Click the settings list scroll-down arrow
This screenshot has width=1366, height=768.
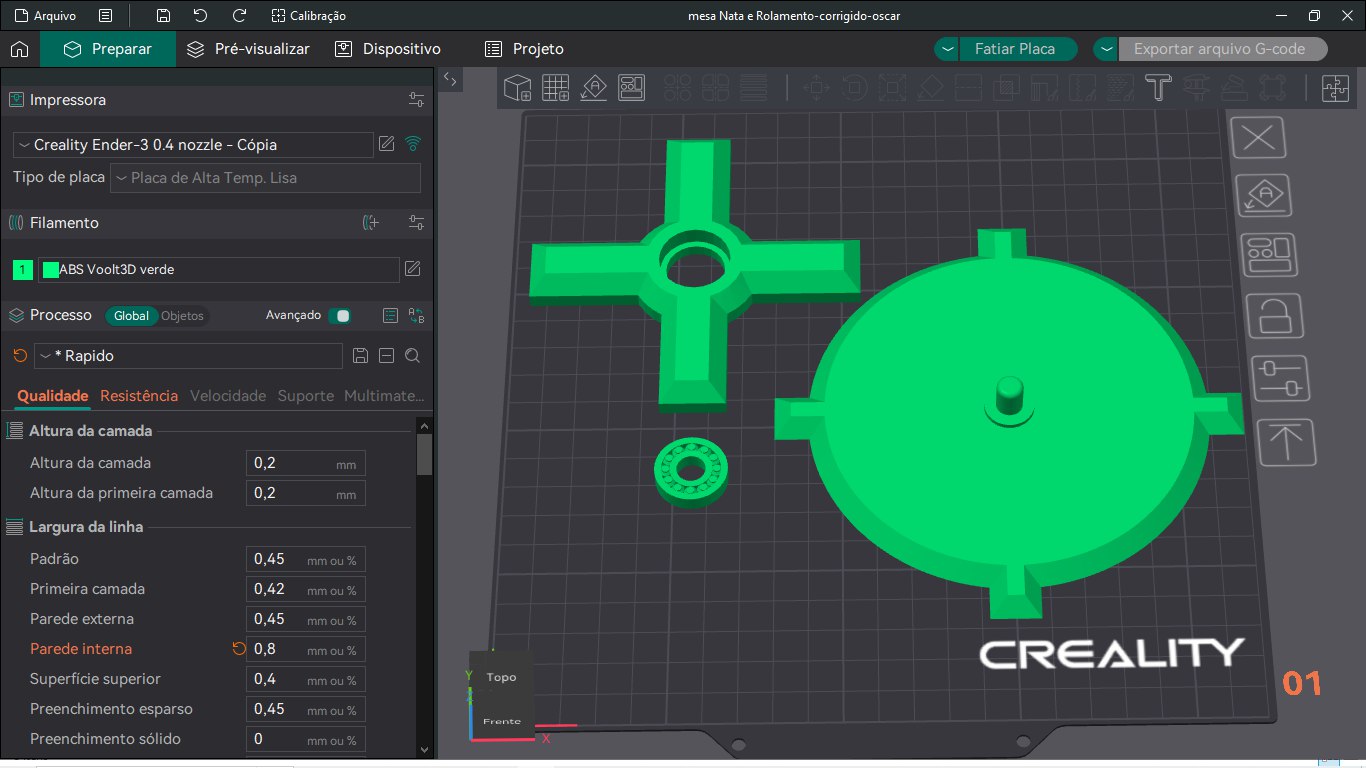(x=424, y=749)
